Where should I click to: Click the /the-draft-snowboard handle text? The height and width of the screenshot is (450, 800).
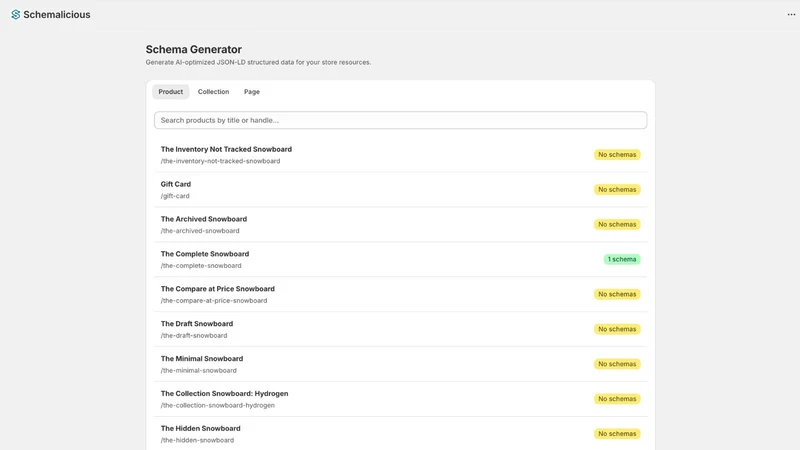pyautogui.click(x=194, y=336)
